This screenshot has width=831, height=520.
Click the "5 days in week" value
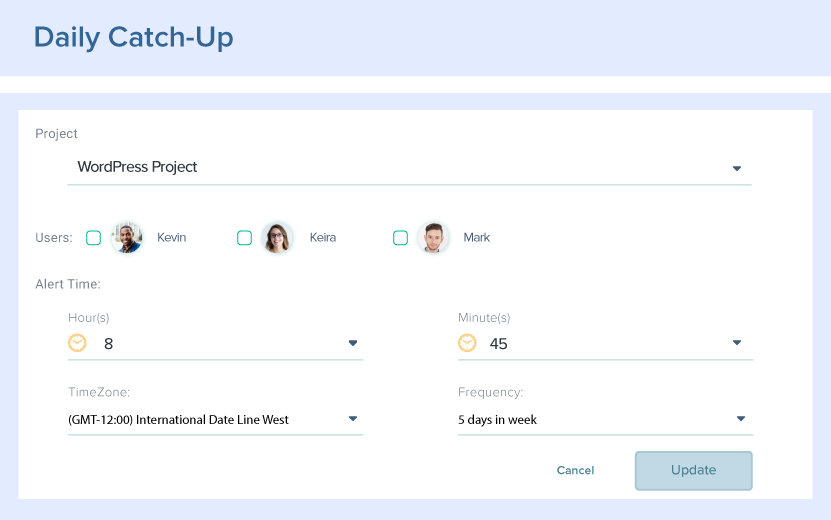click(497, 420)
